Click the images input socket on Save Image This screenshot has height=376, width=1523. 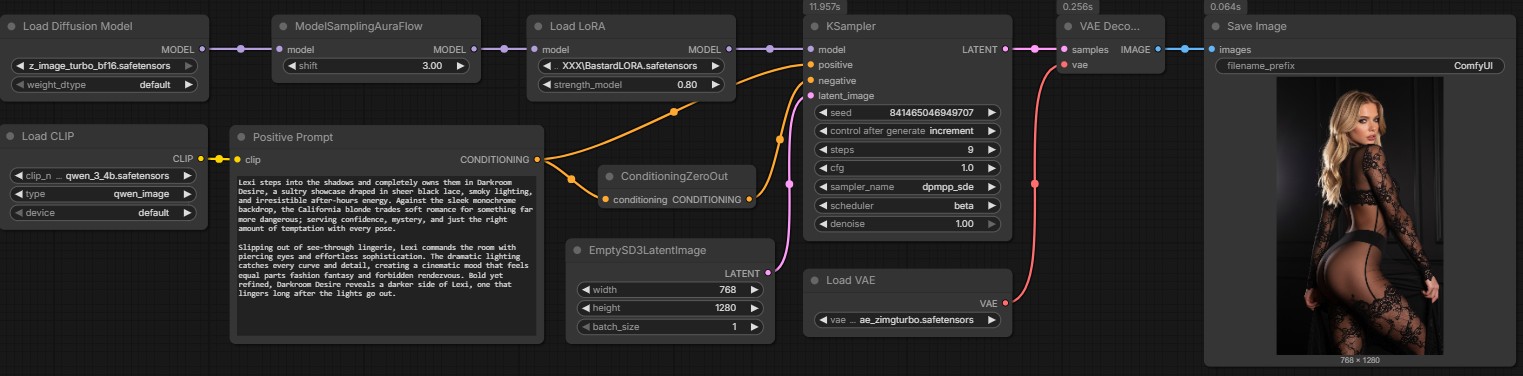pyautogui.click(x=1211, y=49)
